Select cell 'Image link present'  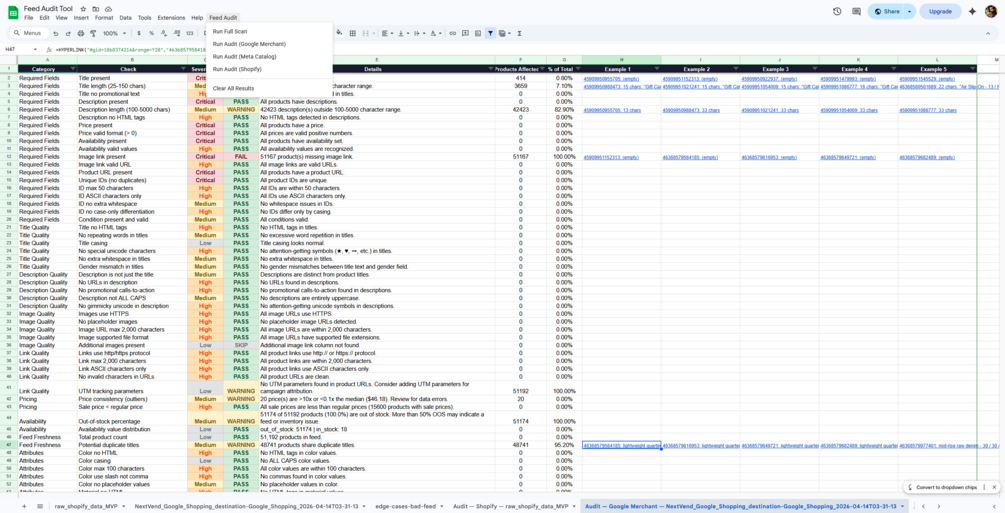(132, 157)
